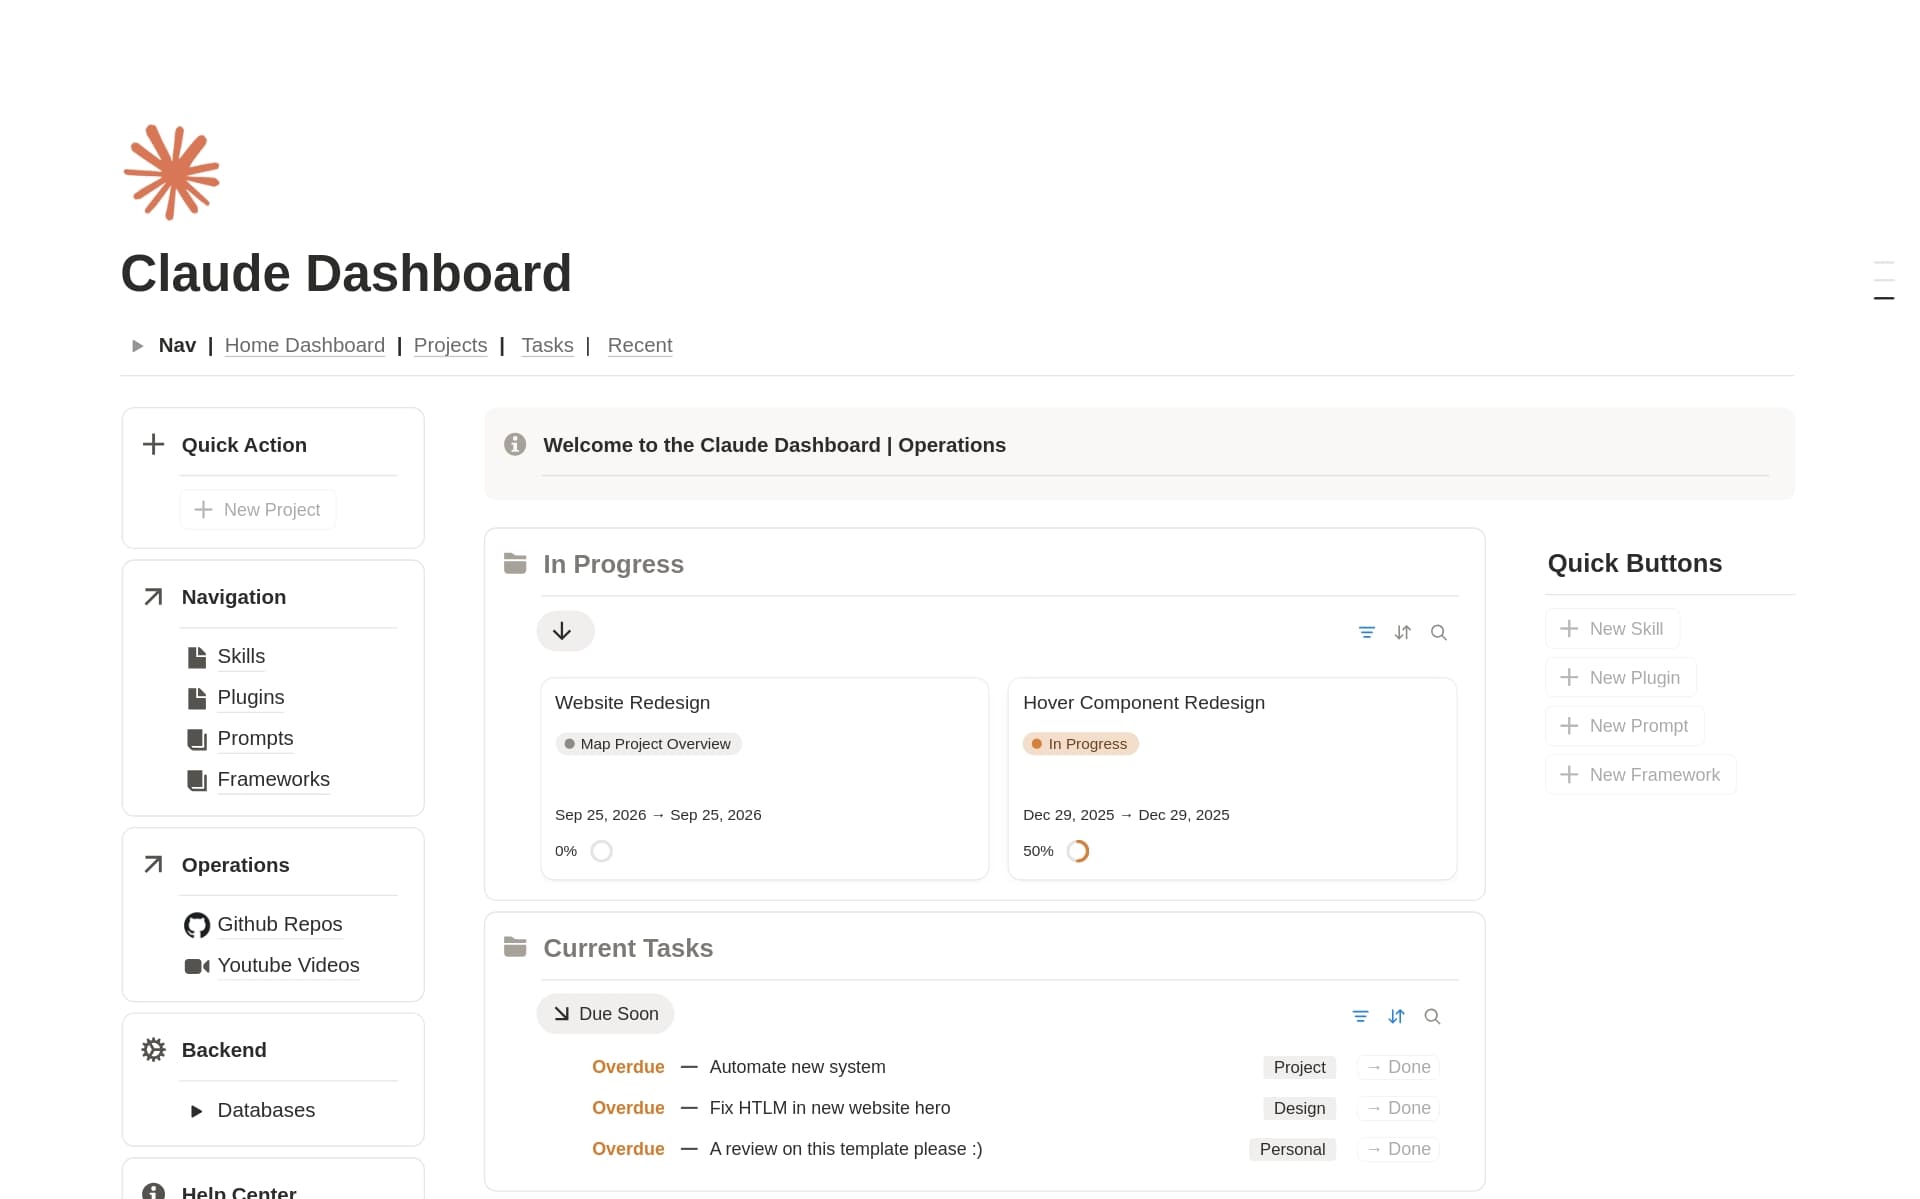The width and height of the screenshot is (1920, 1199).
Task: Open Github Repos page
Action: 280,924
